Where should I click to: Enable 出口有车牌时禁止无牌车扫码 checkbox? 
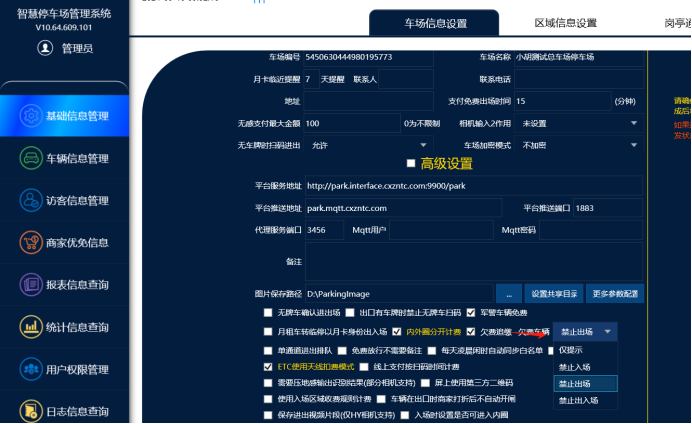(350, 313)
